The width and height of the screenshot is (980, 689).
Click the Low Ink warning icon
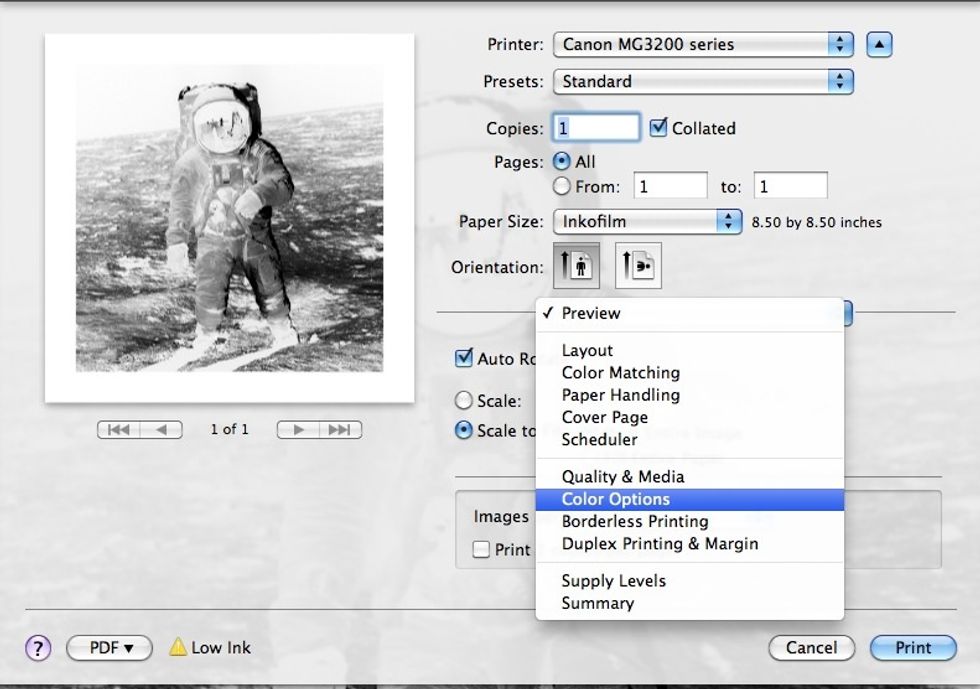tap(178, 648)
